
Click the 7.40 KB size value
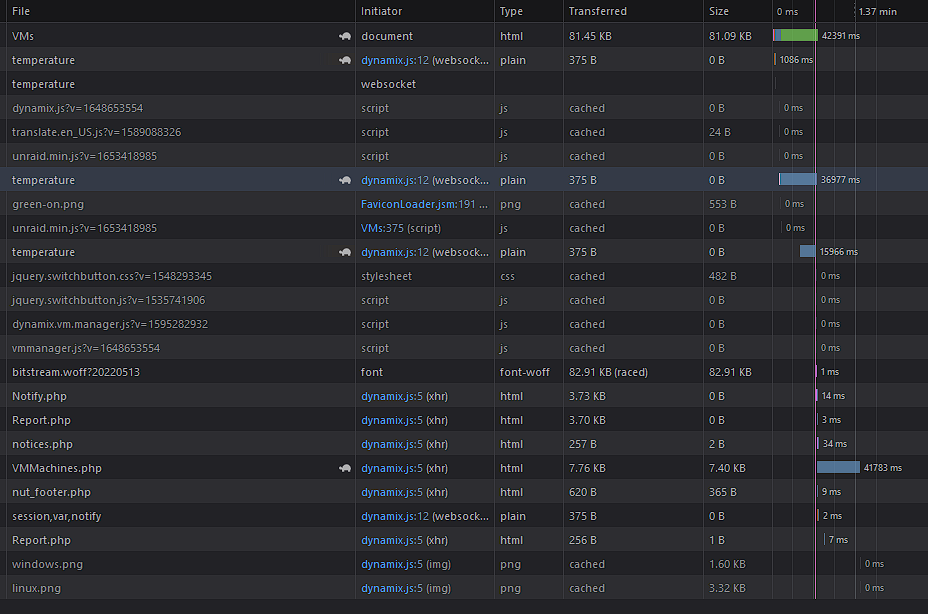pos(727,468)
